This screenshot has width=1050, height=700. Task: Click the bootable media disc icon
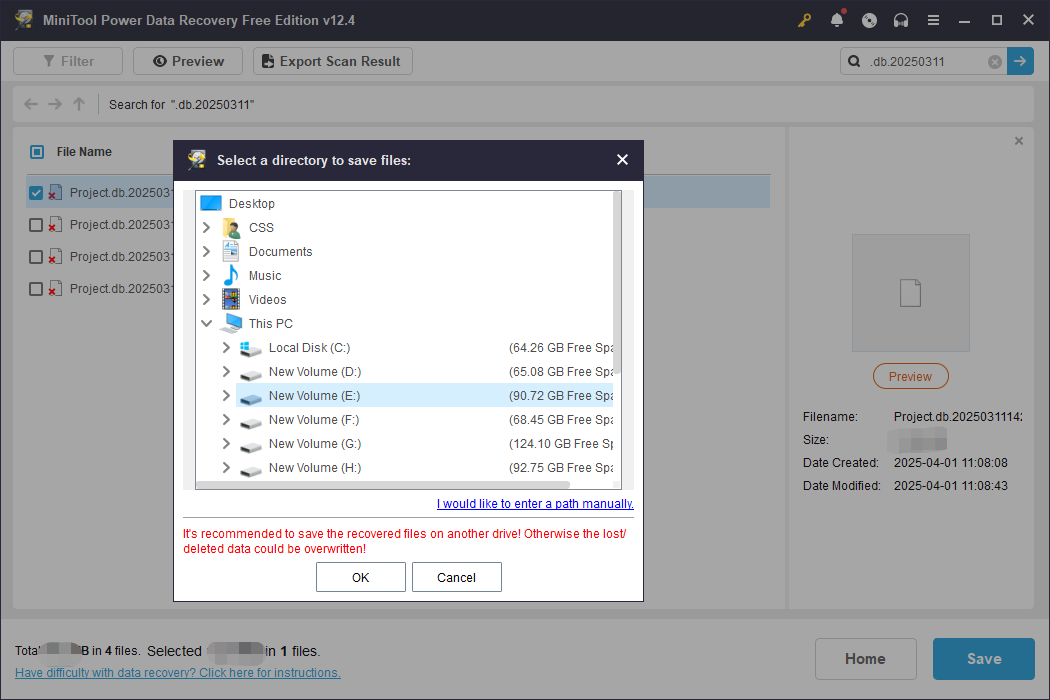pos(869,20)
